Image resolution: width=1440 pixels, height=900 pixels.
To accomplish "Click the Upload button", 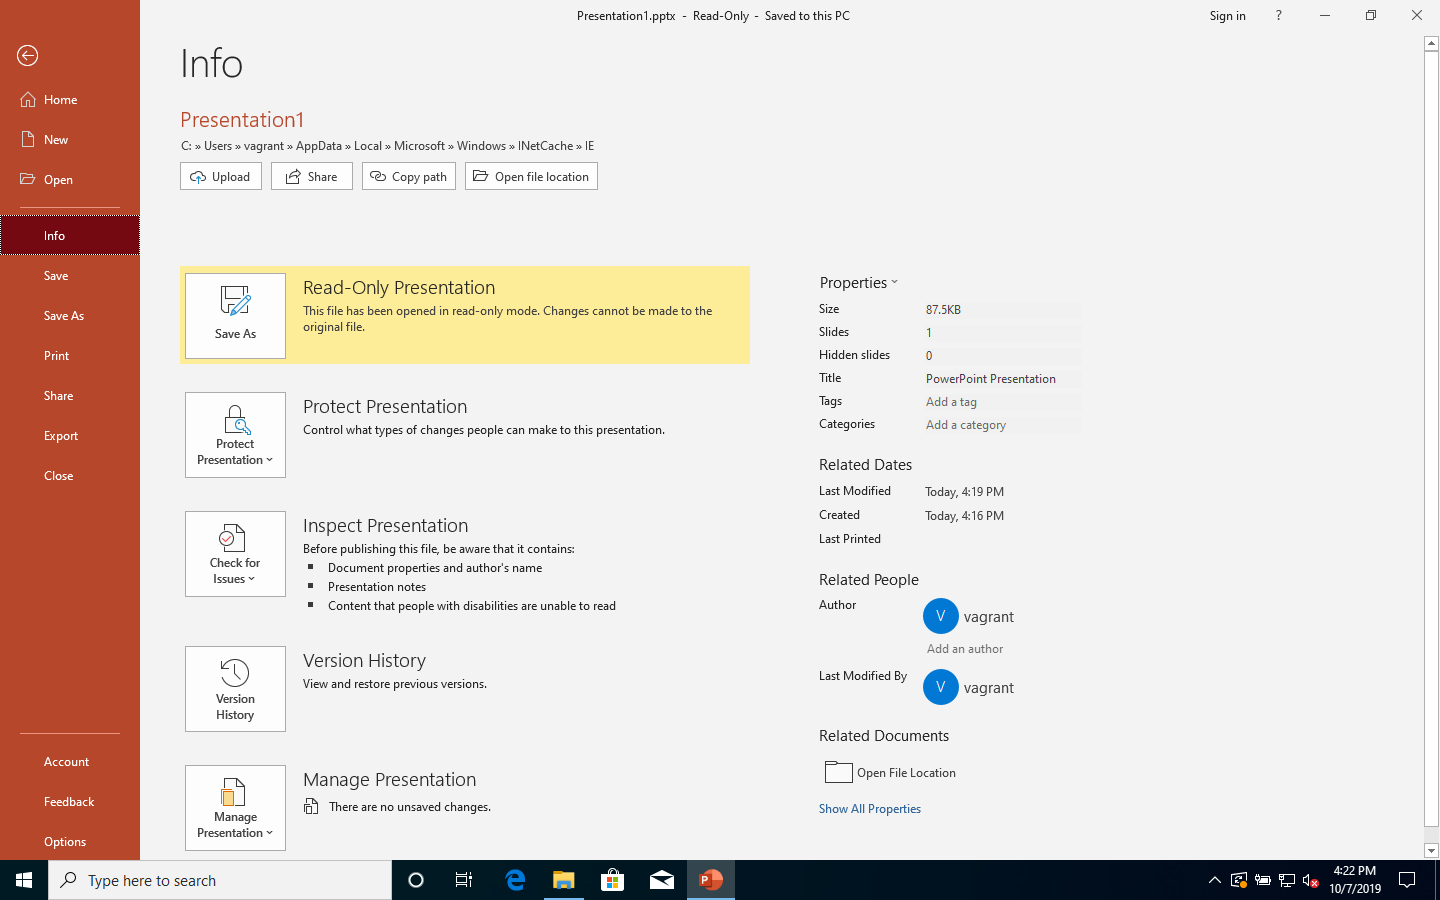I will tap(221, 177).
